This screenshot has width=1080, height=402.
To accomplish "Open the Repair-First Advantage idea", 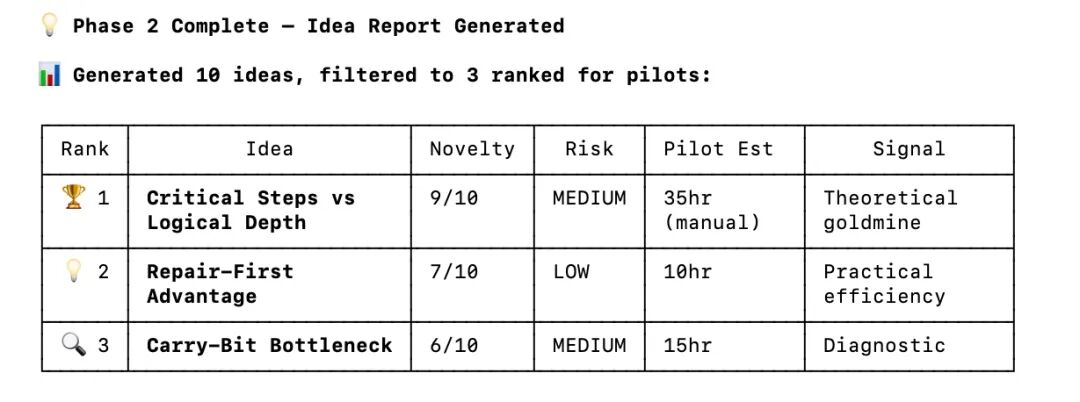I will (x=219, y=284).
